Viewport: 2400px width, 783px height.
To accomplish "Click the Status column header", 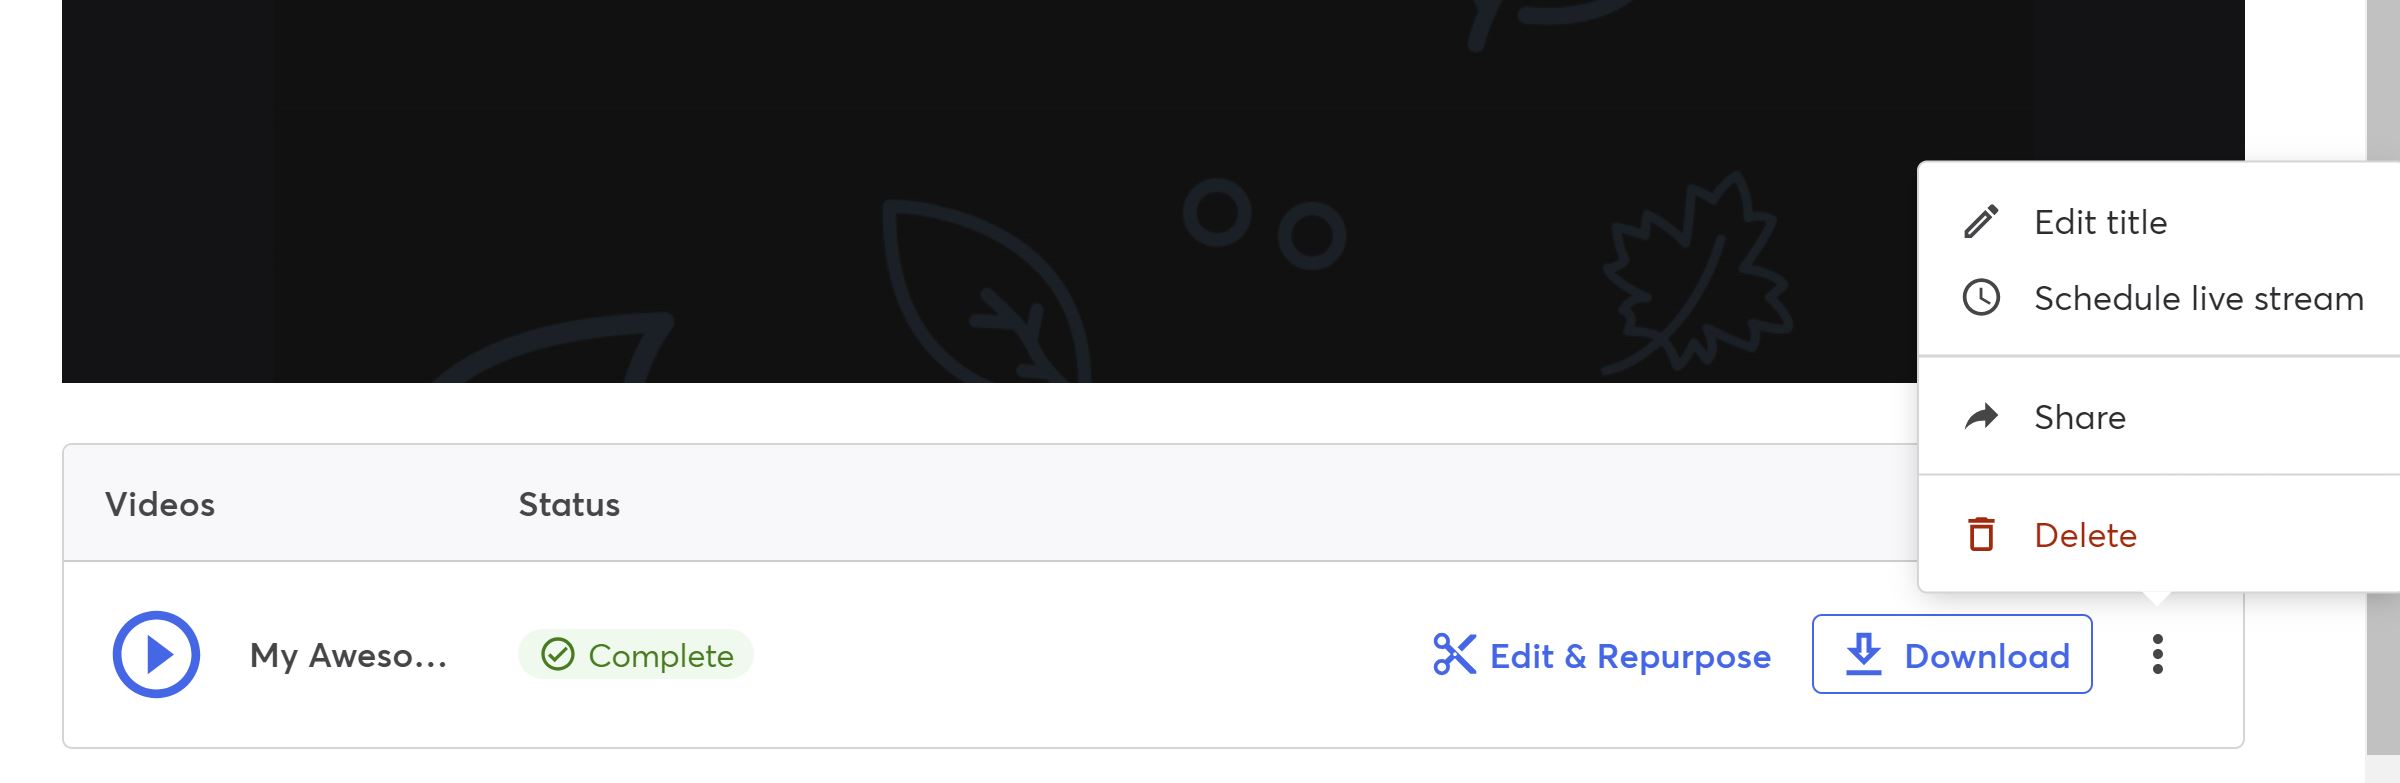I will pos(569,504).
